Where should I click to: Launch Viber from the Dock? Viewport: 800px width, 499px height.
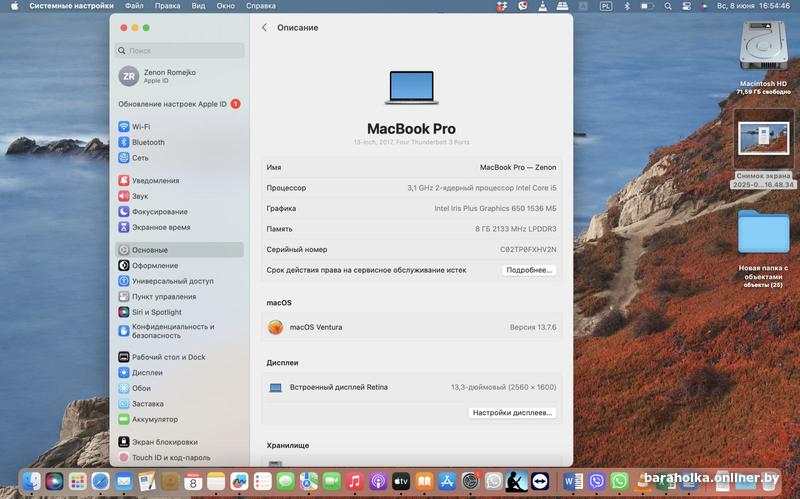(x=596, y=481)
